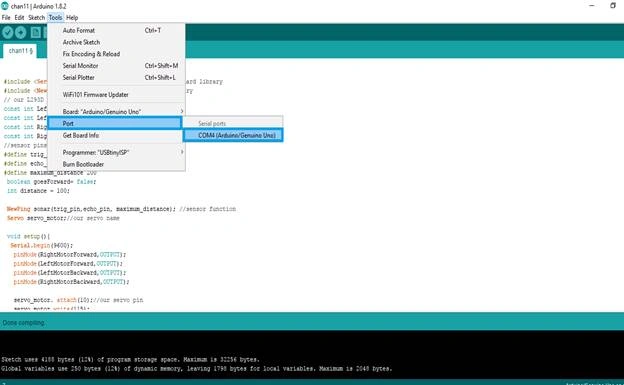Click the NewPing sonar declaration line

click(121, 209)
